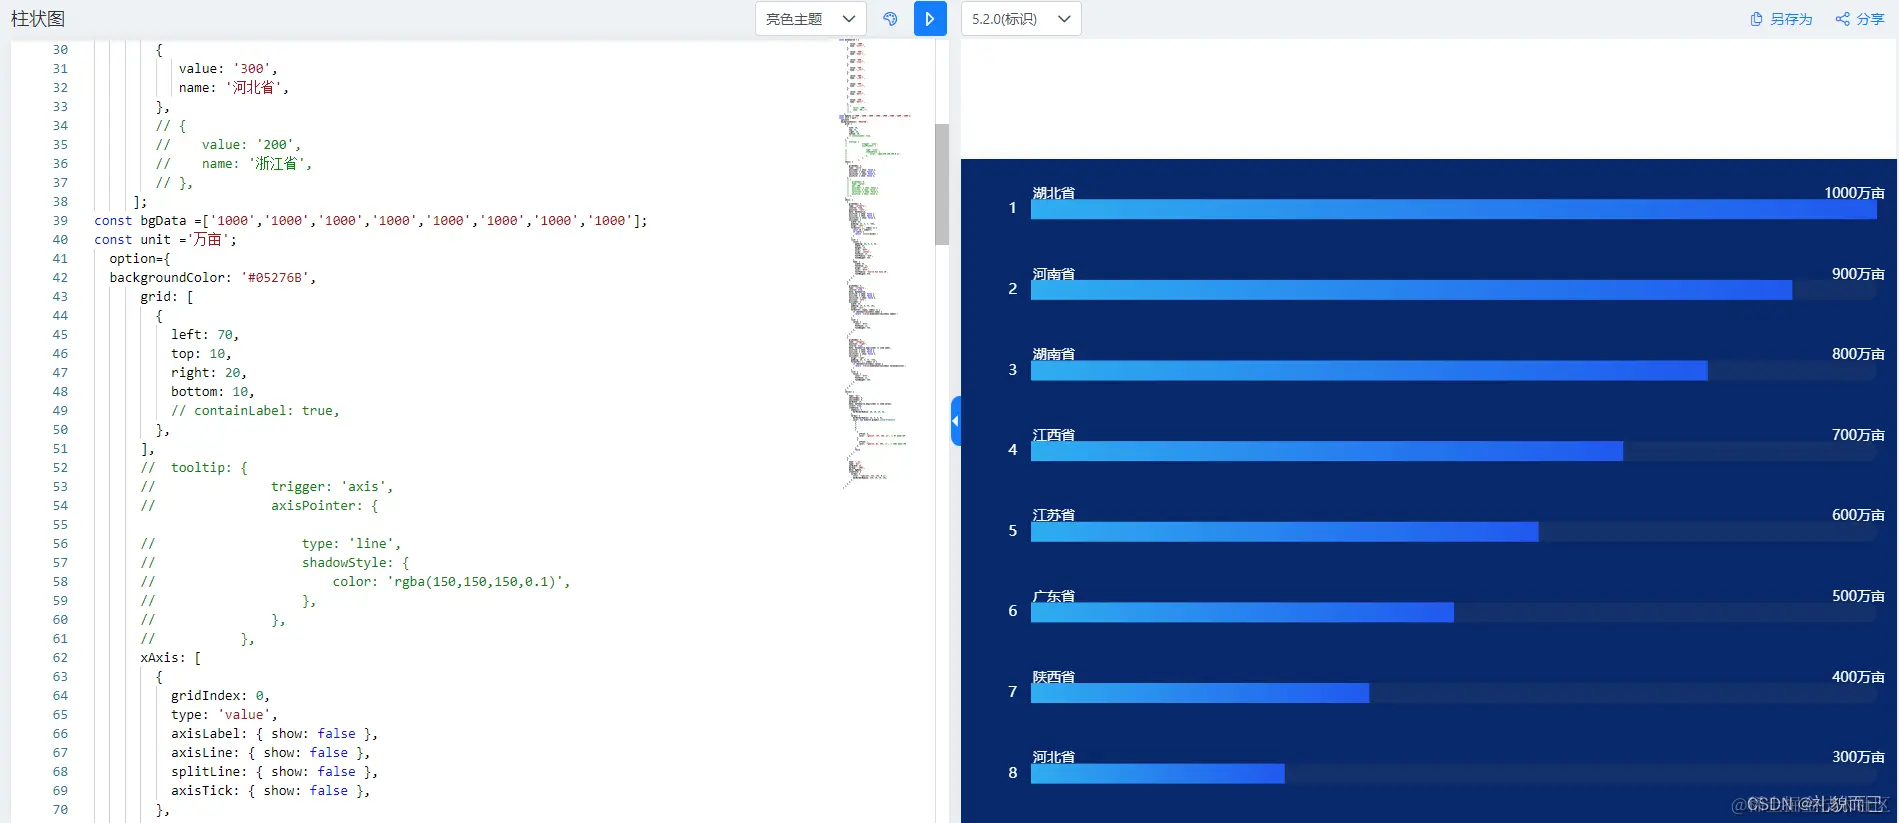Click the 'bottom: 10,' code line
This screenshot has height=823, width=1899.
213,392
